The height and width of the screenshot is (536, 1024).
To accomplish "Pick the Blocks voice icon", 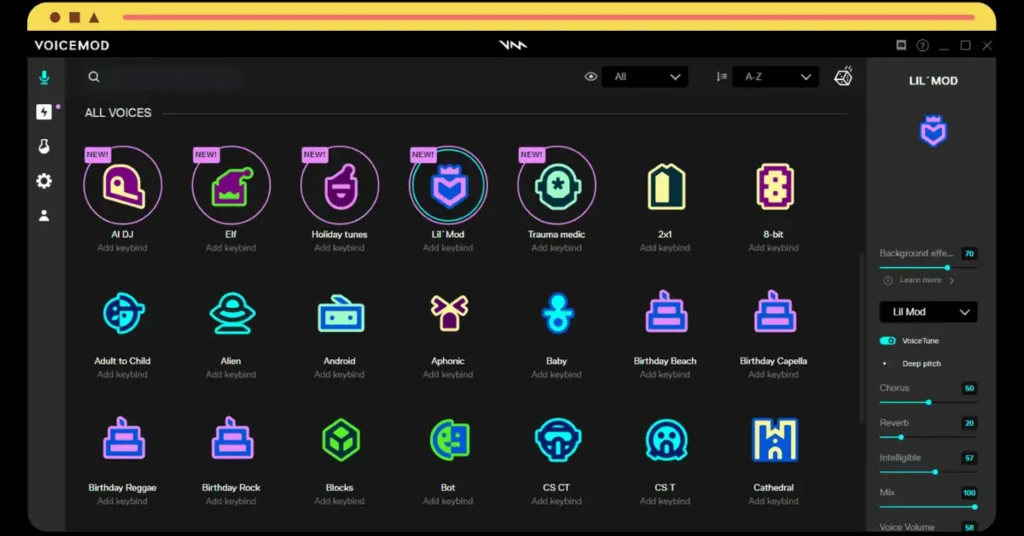I will pos(340,439).
